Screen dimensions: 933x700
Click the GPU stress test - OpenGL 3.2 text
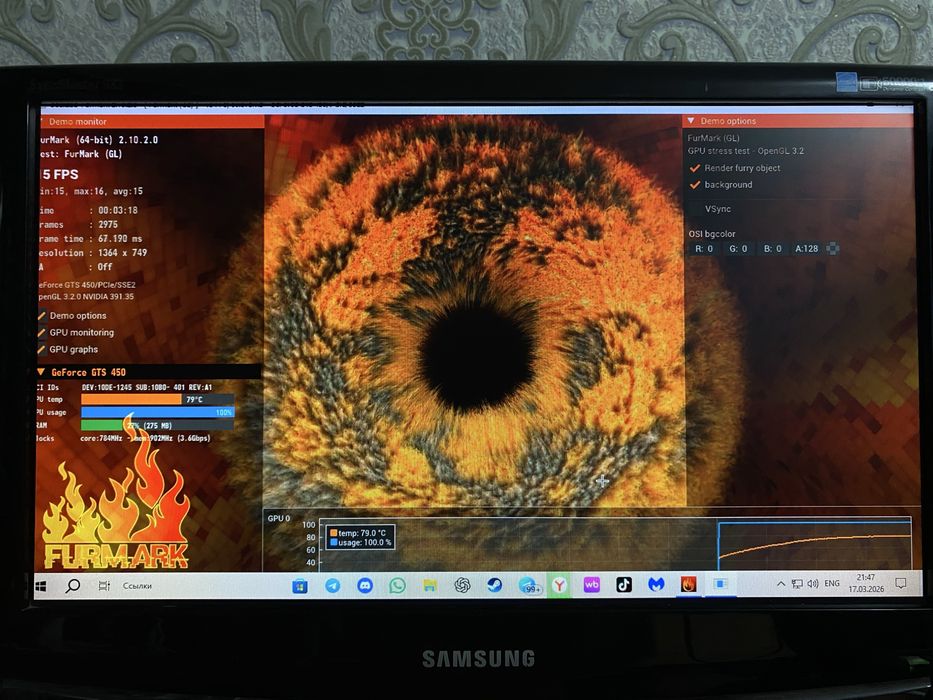tap(746, 151)
